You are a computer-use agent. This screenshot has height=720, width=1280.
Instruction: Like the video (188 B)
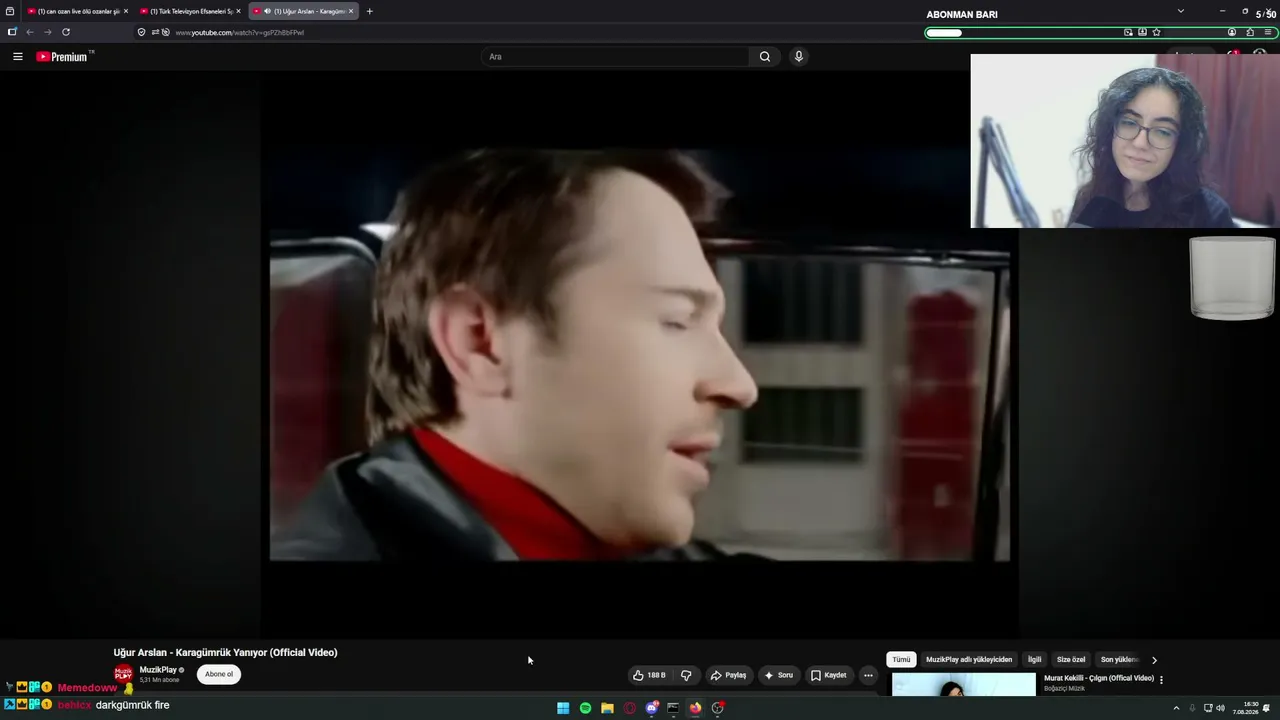[649, 675]
